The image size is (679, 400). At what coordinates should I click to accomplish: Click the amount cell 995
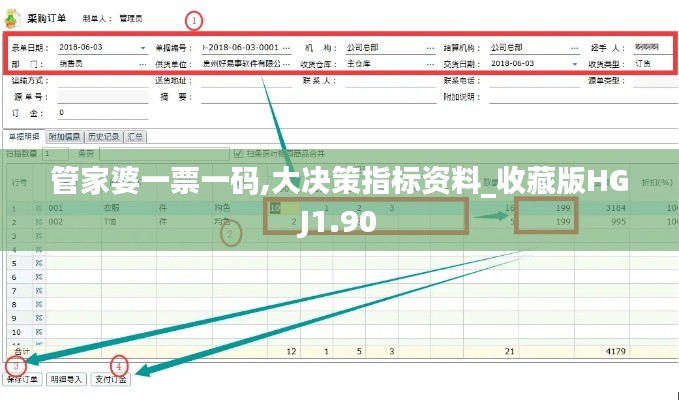point(602,222)
